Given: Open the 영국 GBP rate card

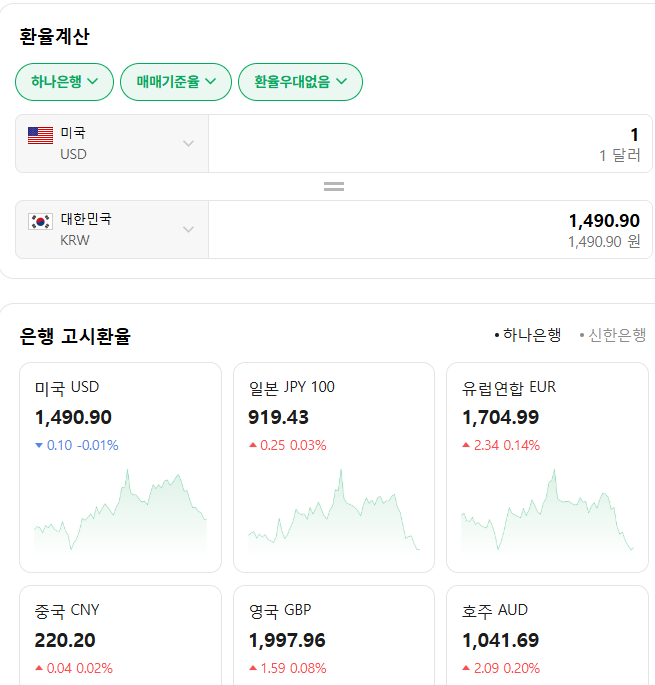Looking at the screenshot, I should tap(334, 635).
